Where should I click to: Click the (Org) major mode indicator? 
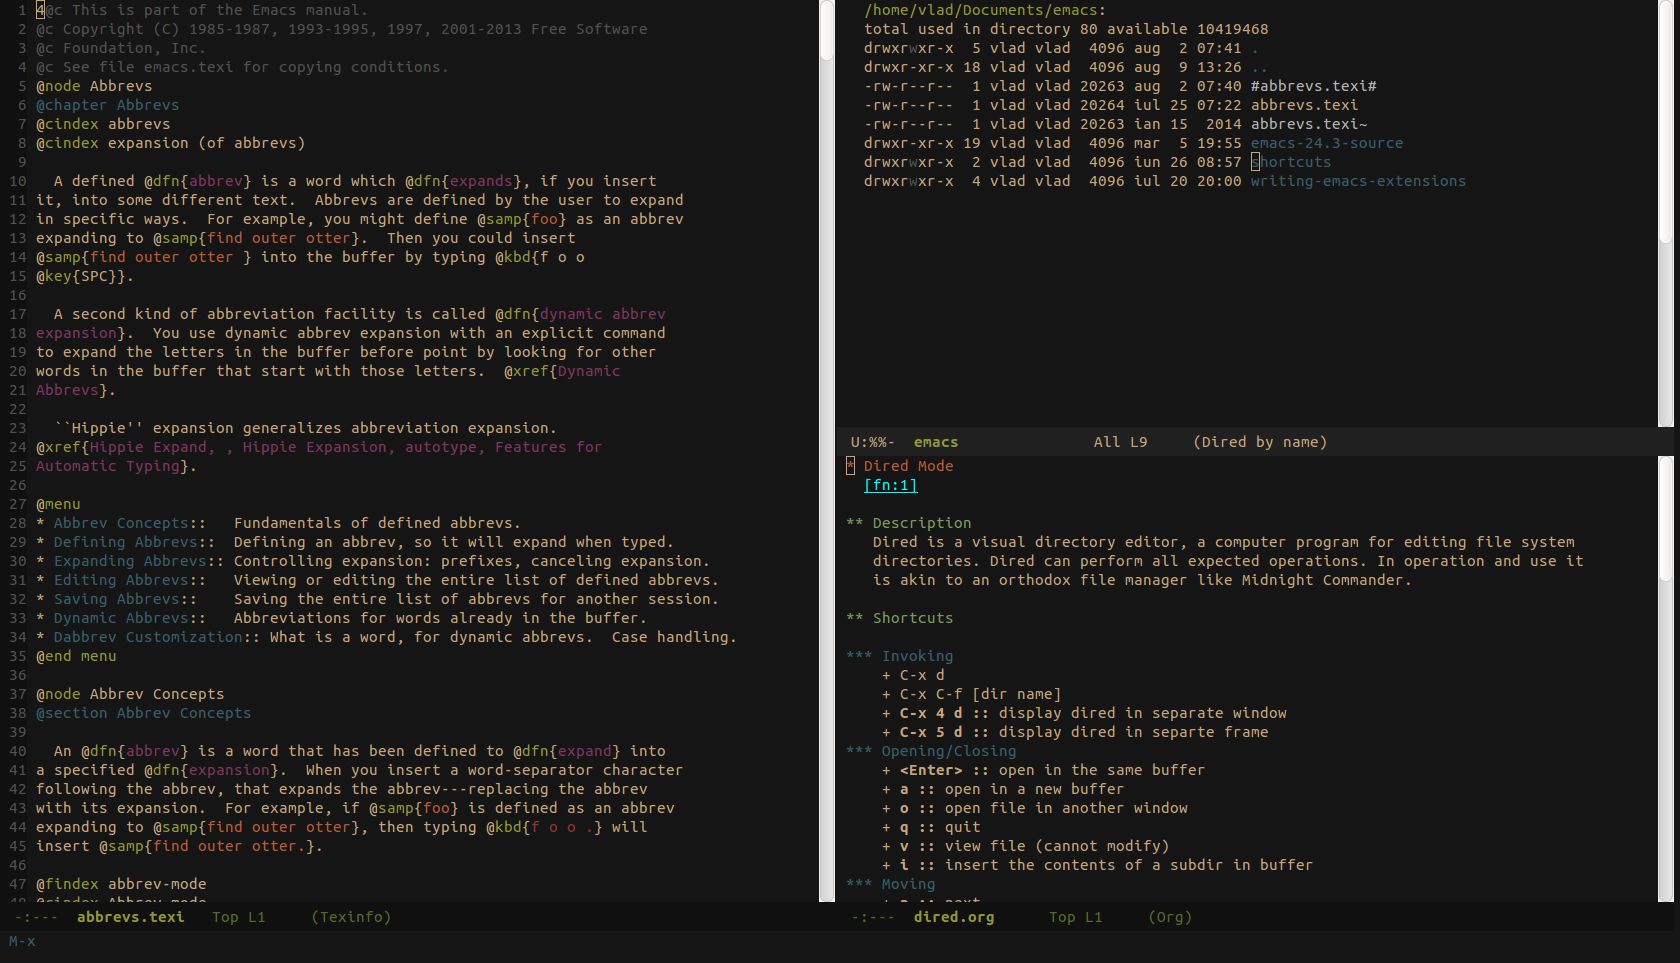(1170, 917)
